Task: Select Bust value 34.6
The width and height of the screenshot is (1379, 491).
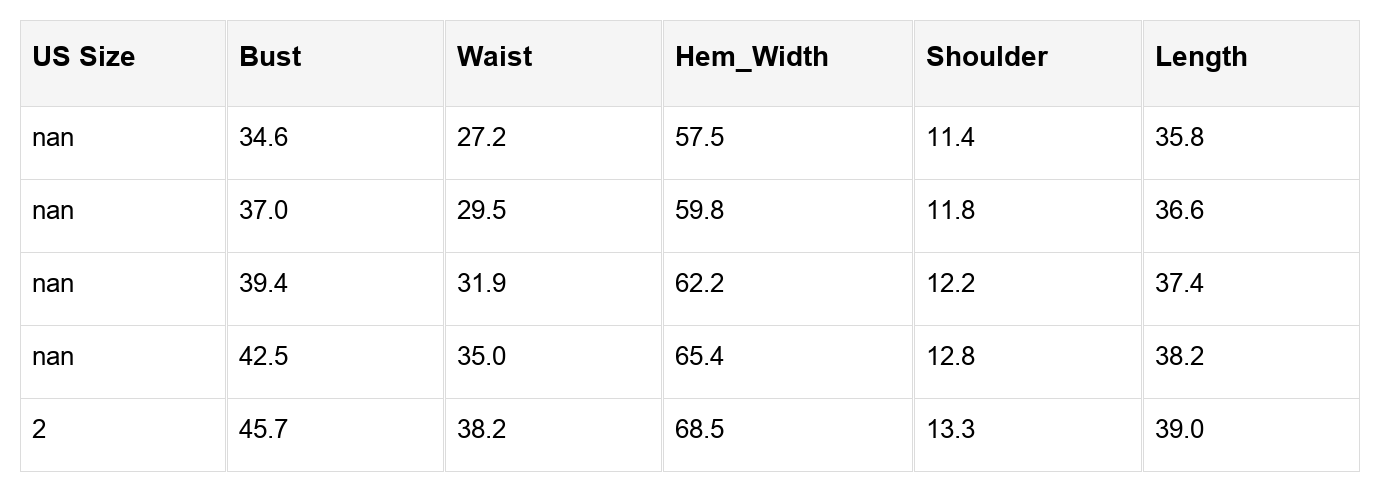Action: coord(263,138)
